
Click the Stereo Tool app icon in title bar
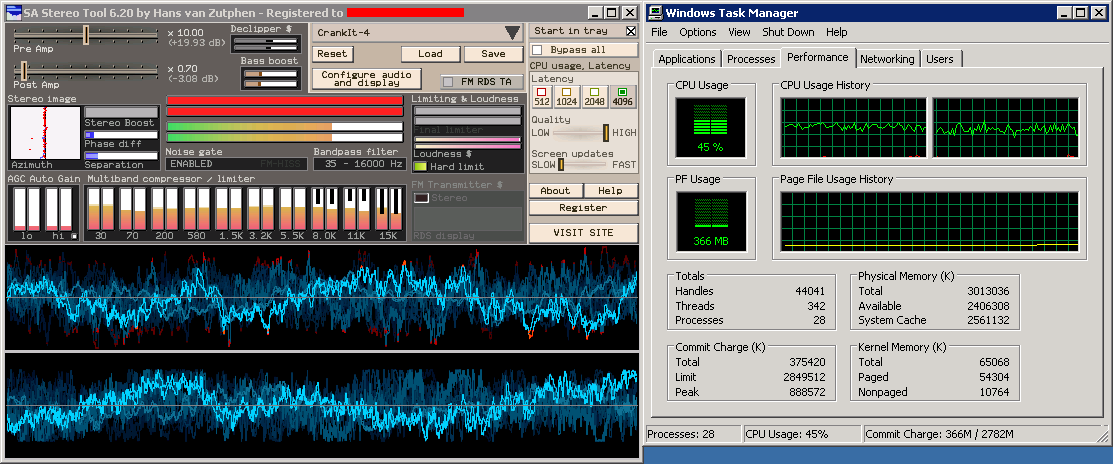click(x=13, y=12)
